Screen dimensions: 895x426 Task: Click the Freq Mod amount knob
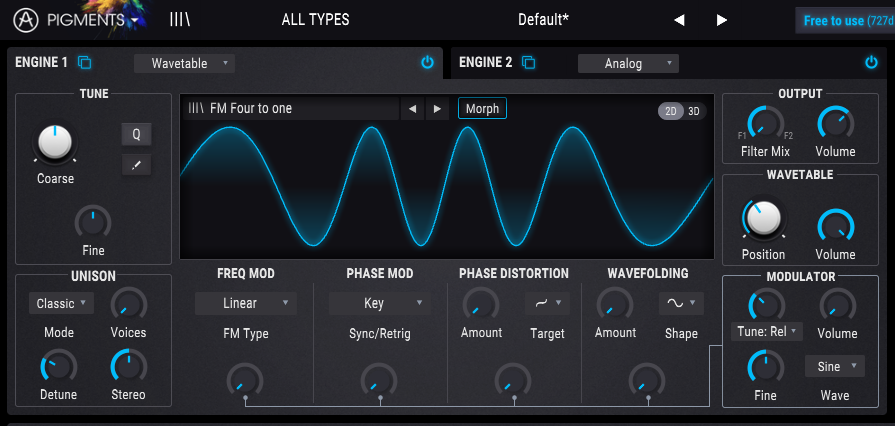(x=245, y=380)
